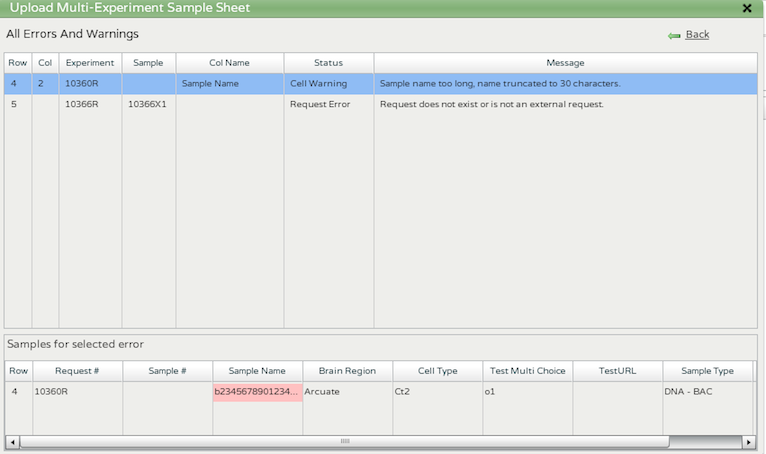Screen dimensions: 766x454
Task: Click the Cell Type column header
Action: coord(438,371)
